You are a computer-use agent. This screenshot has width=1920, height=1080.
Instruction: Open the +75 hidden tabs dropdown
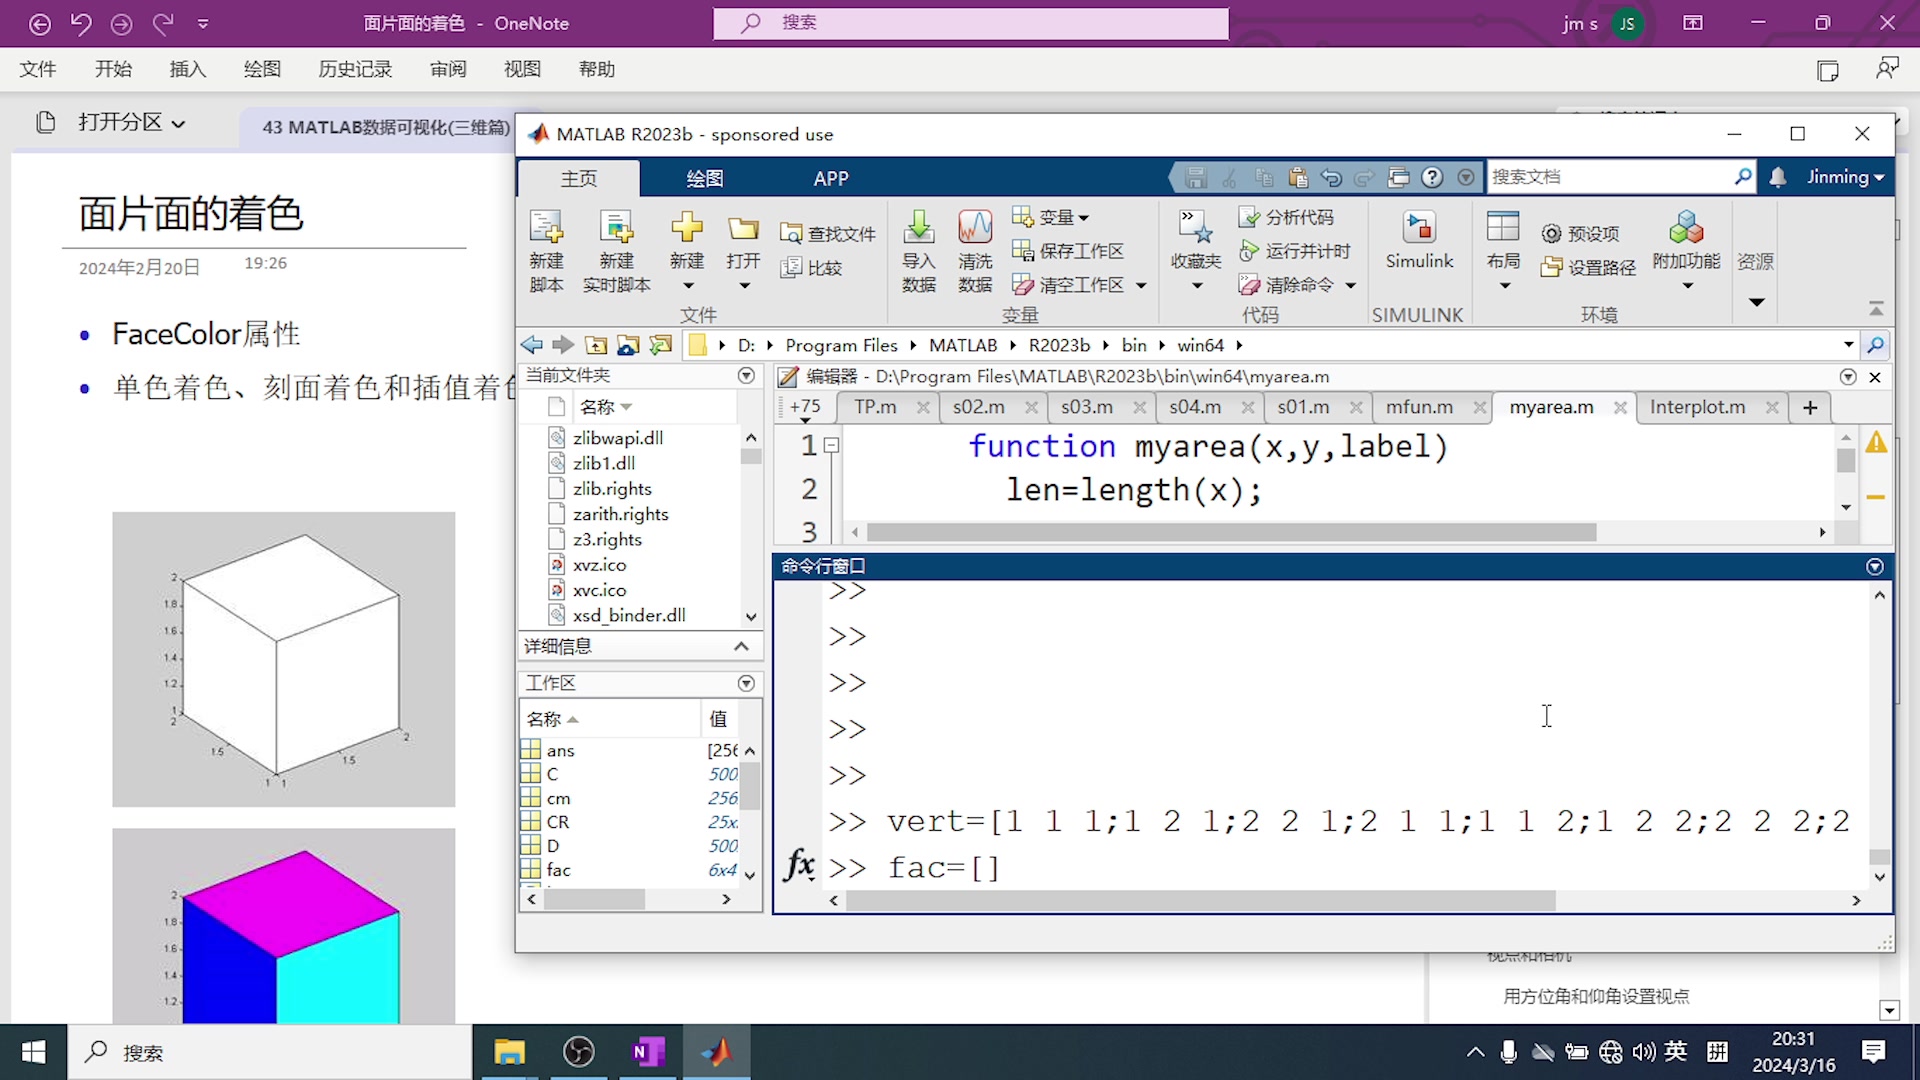(804, 408)
